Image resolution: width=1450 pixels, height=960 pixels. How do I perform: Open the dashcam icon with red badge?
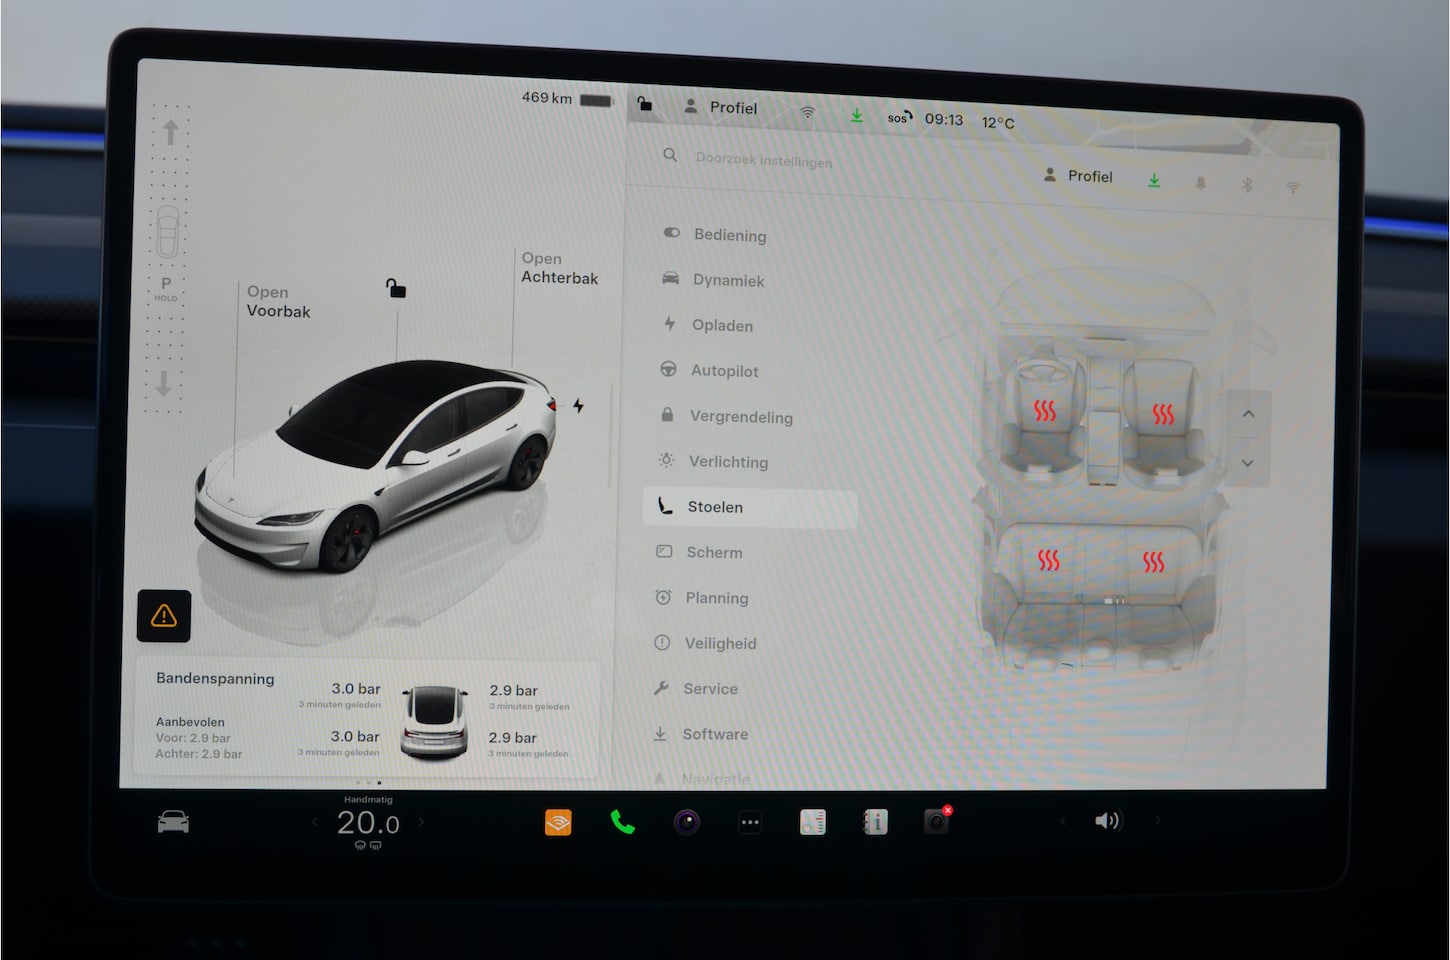[x=936, y=821]
